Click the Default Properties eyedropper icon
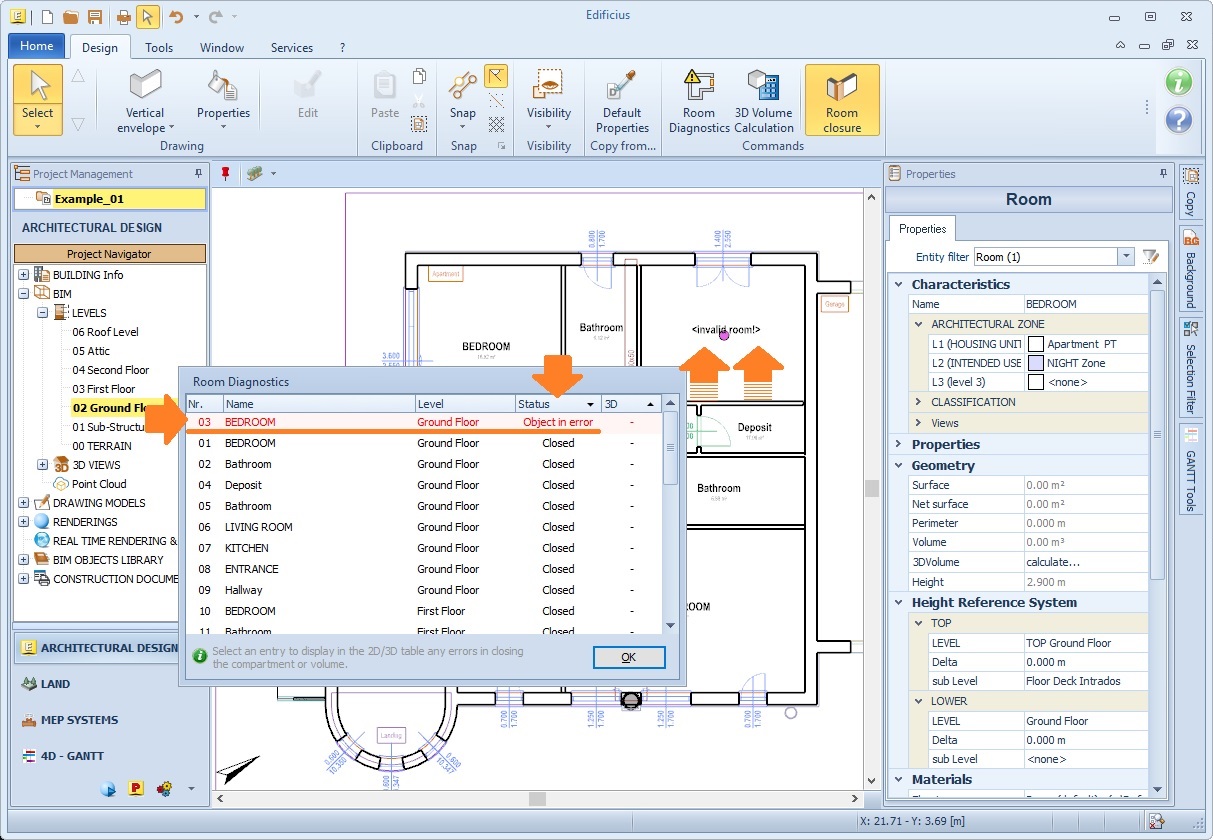1213x840 pixels. 622,86
